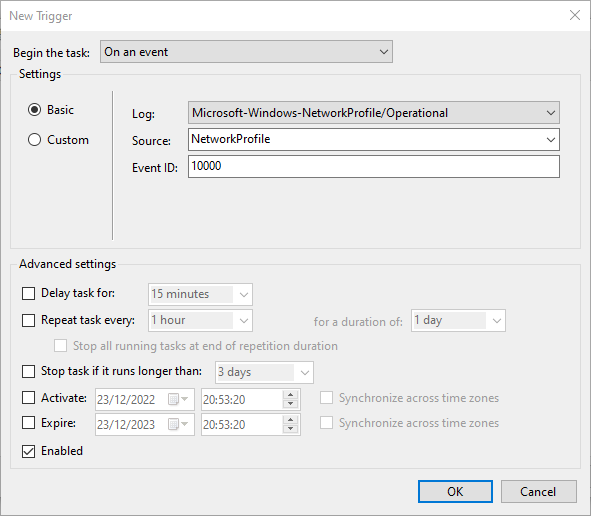Expand the Log dropdown list
Screen dimensions: 591x516
(374, 113)
